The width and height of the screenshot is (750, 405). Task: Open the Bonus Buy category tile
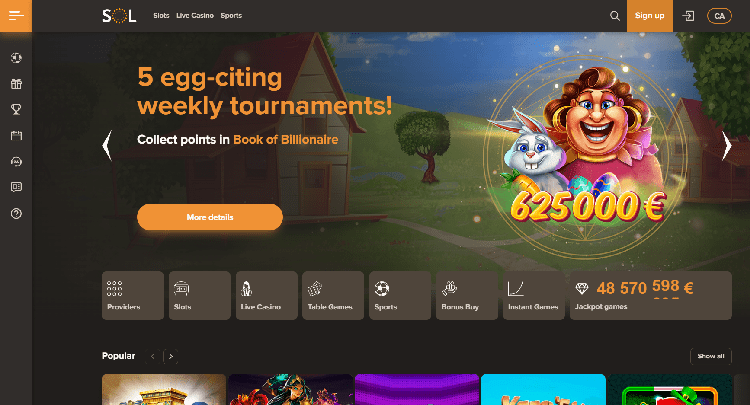[466, 295]
